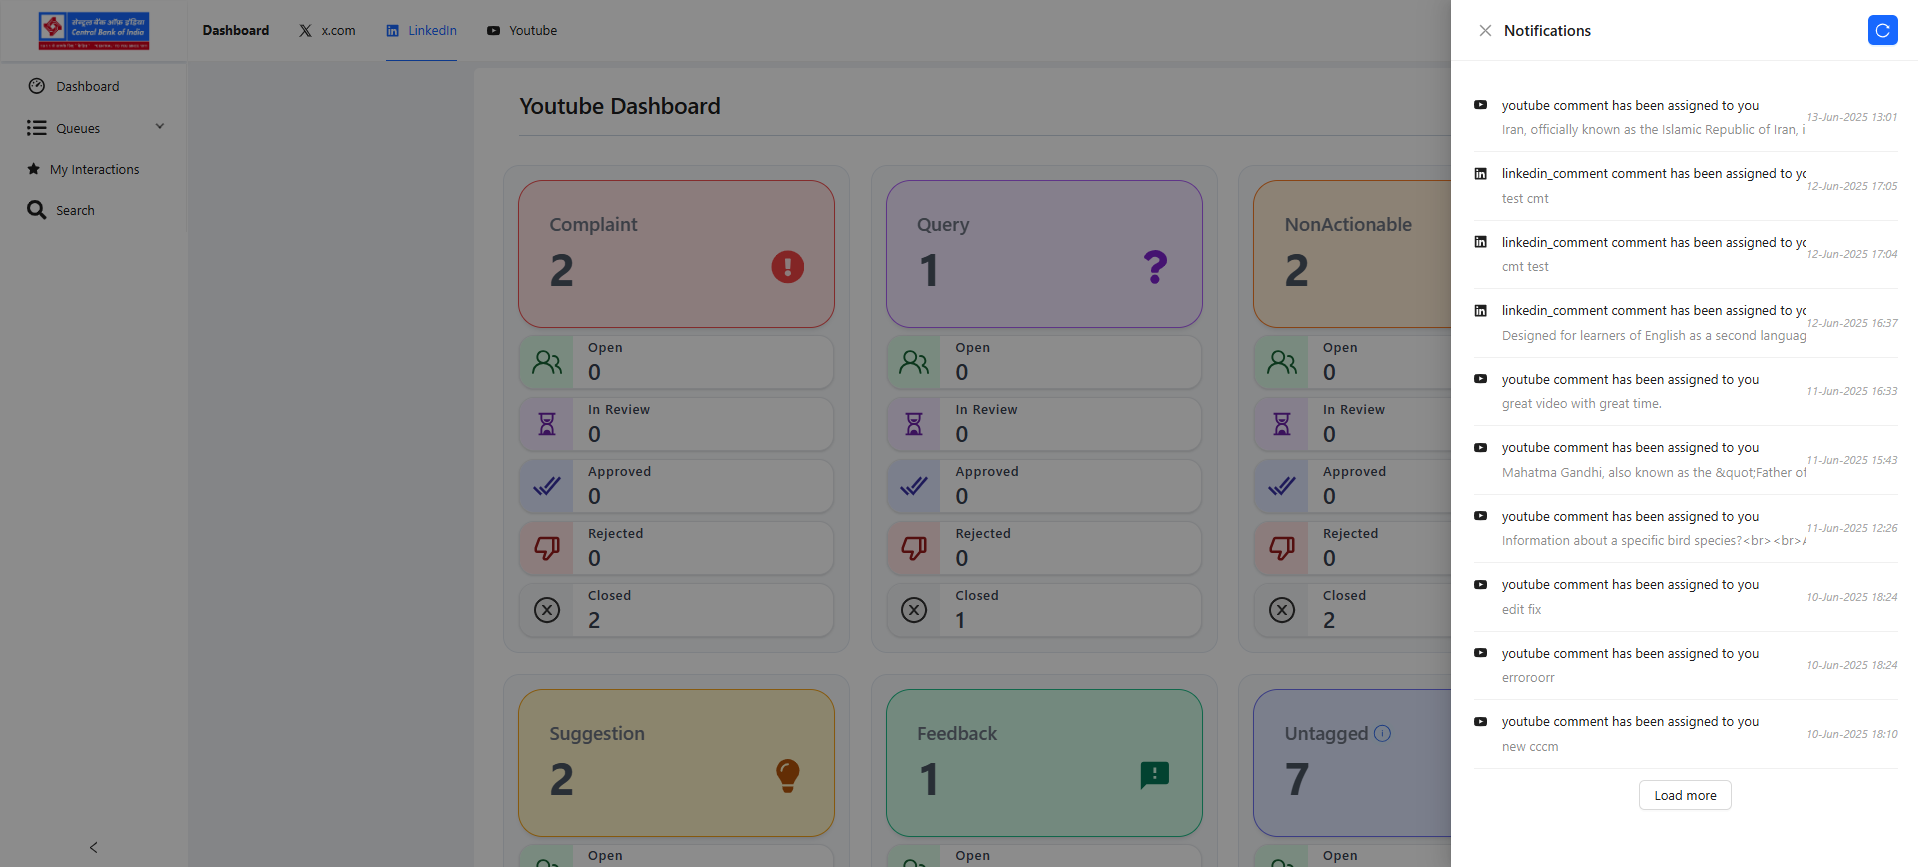Open Search via the magnifier icon
1918x867 pixels.
point(37,210)
